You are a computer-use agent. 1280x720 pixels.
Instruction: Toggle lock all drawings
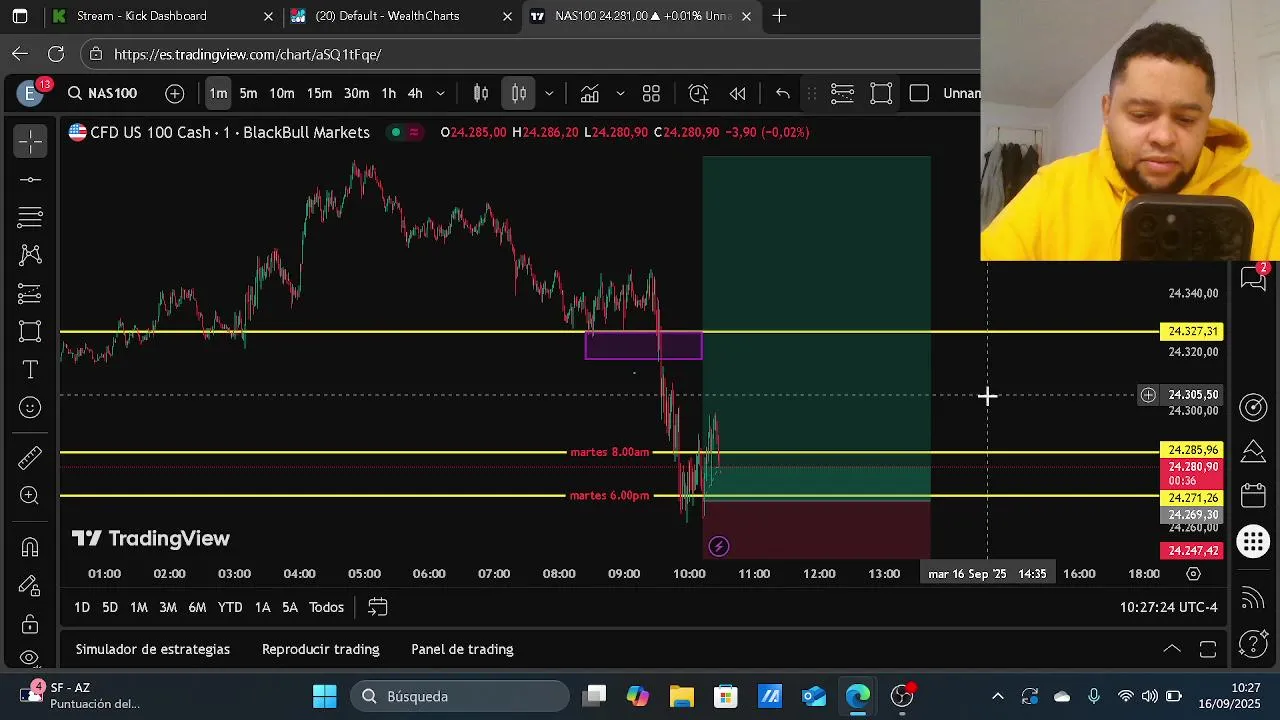click(30, 624)
